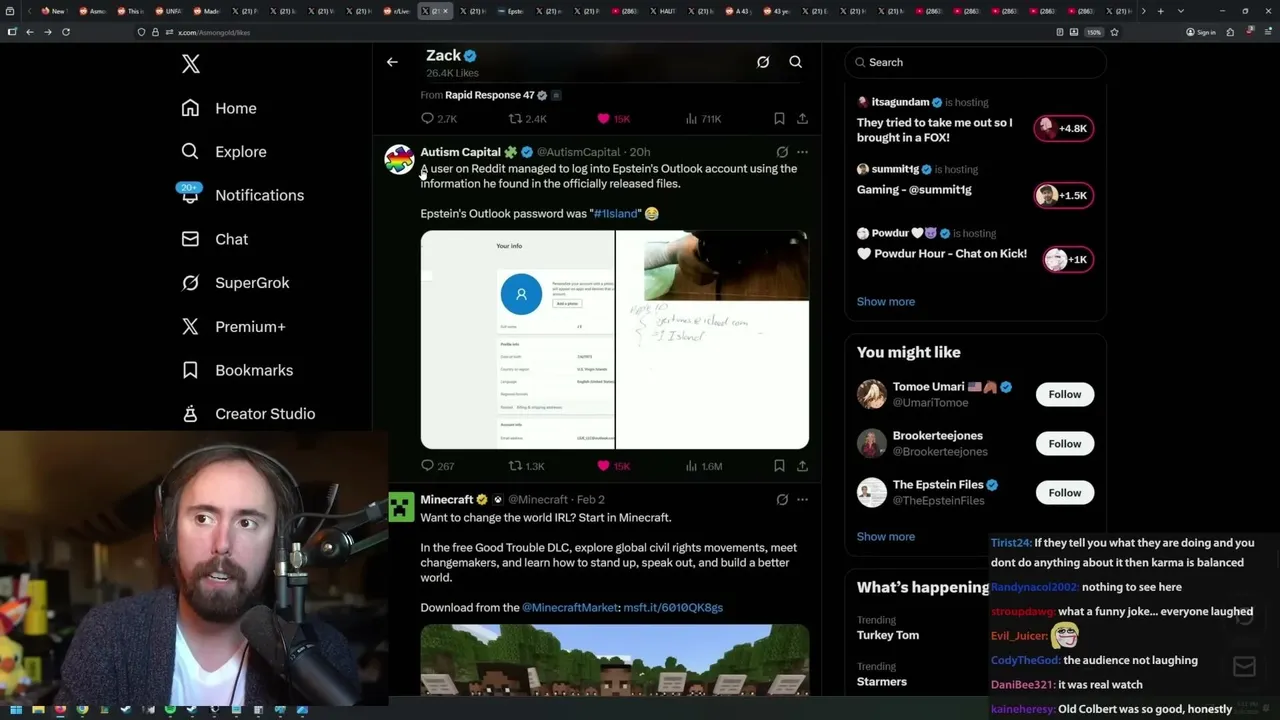This screenshot has height=720, width=1280.
Task: Open the Chat section
Action: click(x=214, y=239)
